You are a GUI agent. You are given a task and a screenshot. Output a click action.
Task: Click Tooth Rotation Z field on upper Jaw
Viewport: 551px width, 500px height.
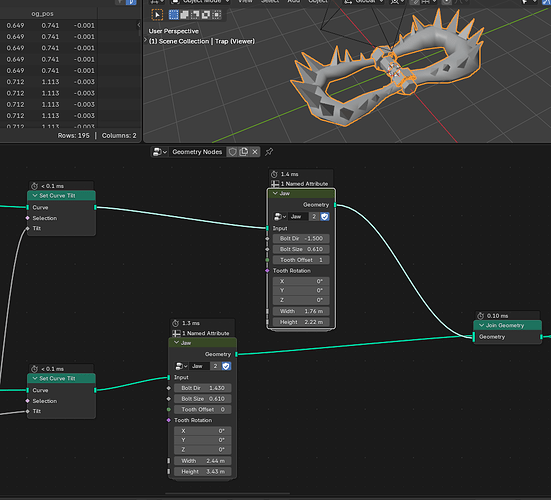[301, 300]
